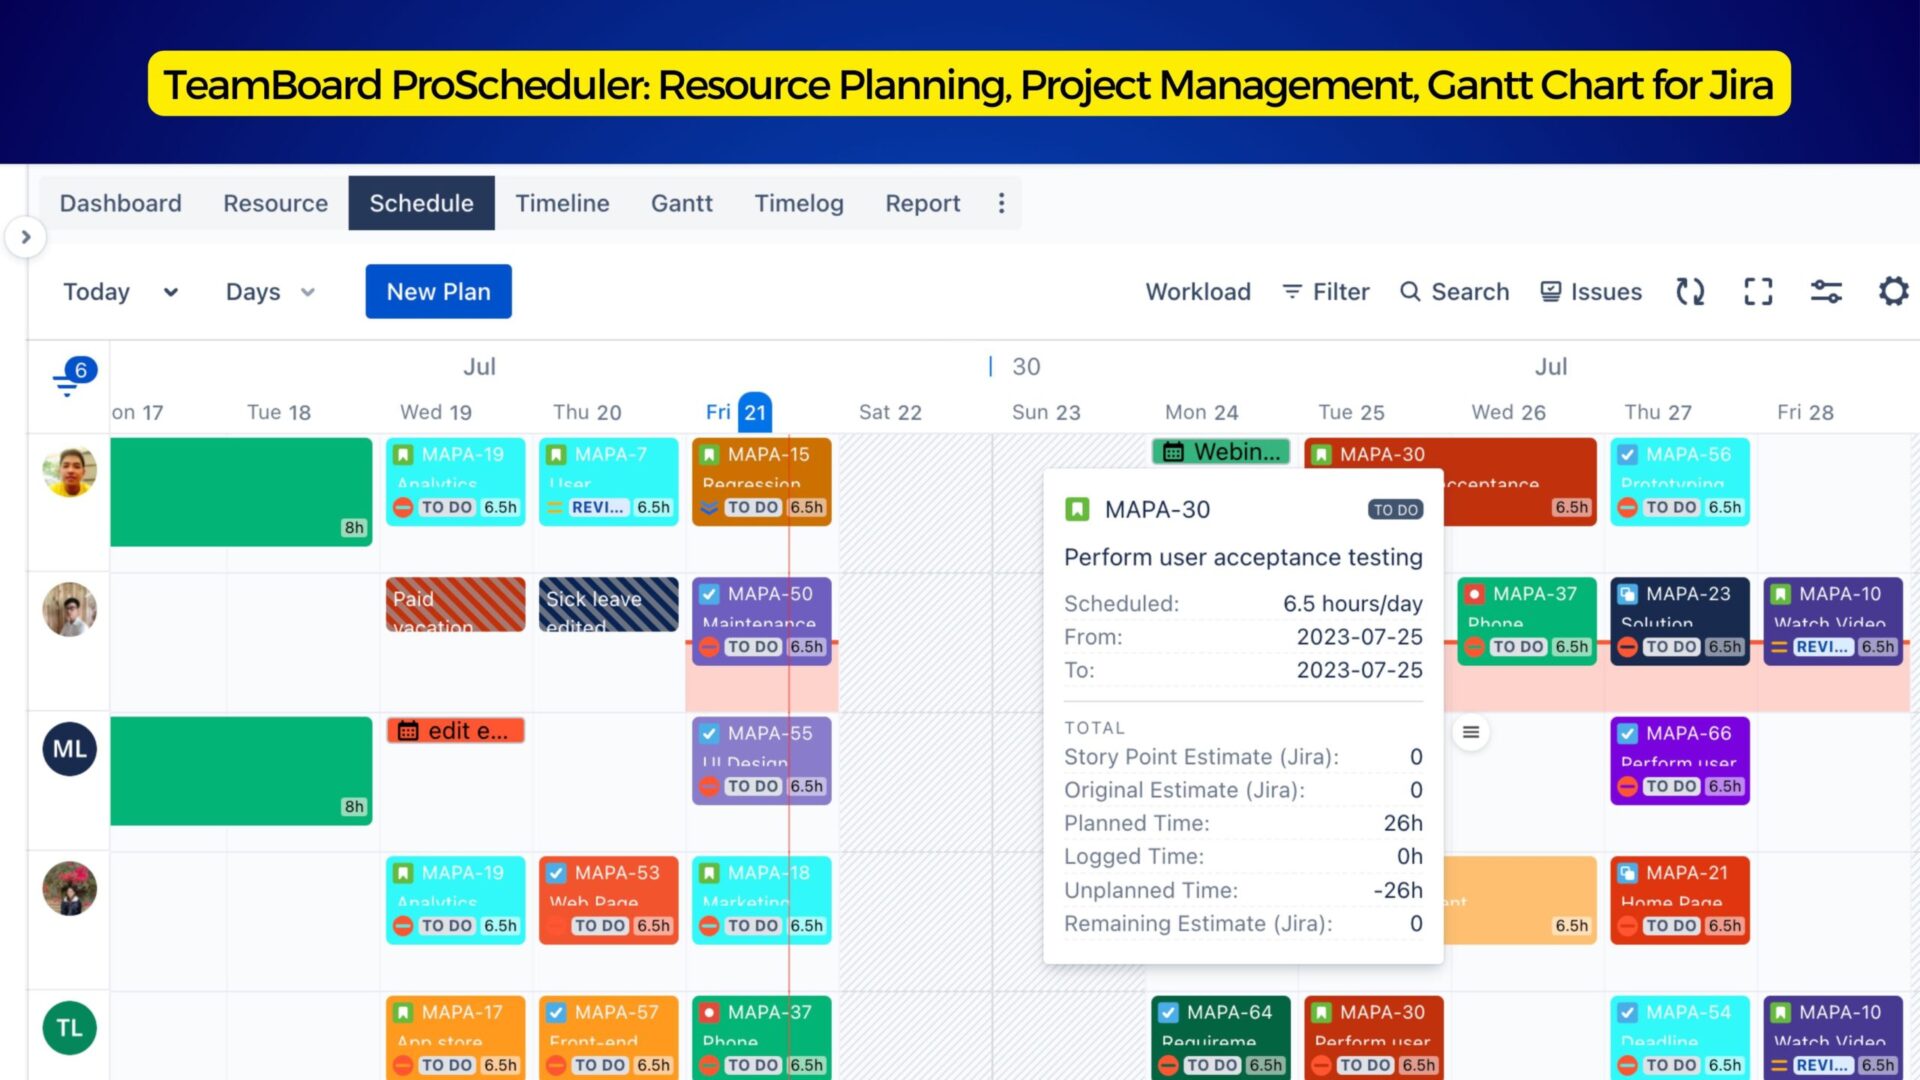Viewport: 1920px width, 1080px height.
Task: Expand the left sidebar arrow
Action: tap(26, 237)
